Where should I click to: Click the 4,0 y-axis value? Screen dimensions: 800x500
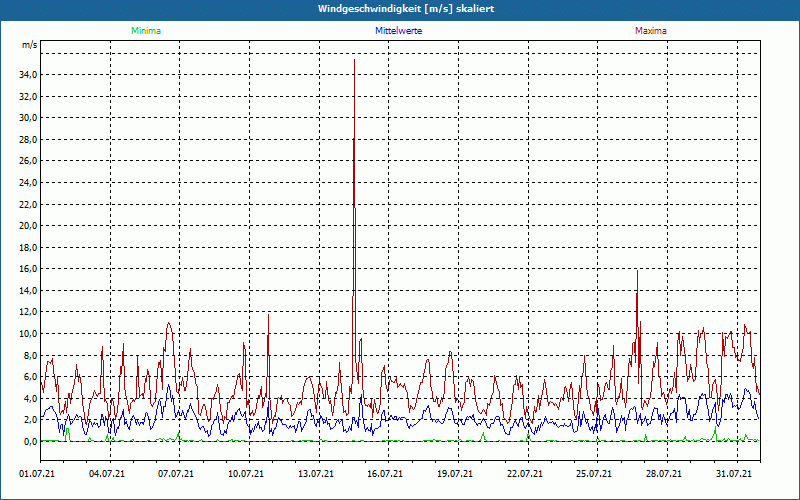(30, 398)
